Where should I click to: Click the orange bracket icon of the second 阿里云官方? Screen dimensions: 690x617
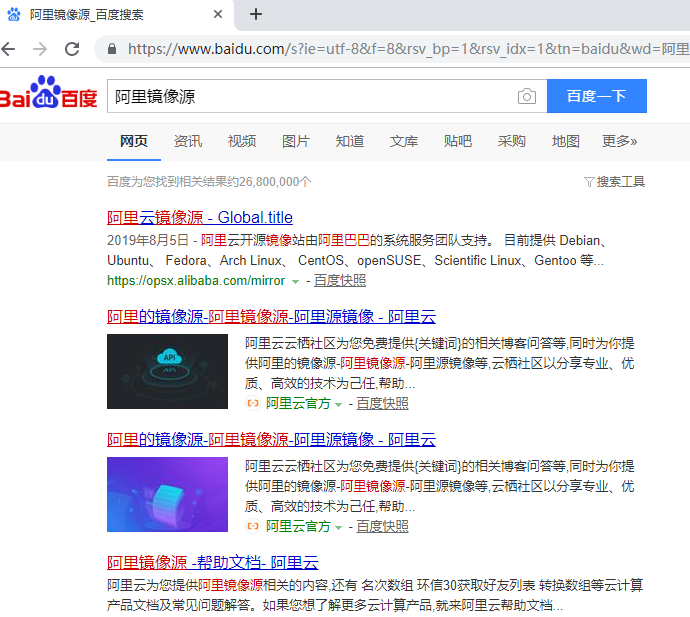pyautogui.click(x=253, y=526)
